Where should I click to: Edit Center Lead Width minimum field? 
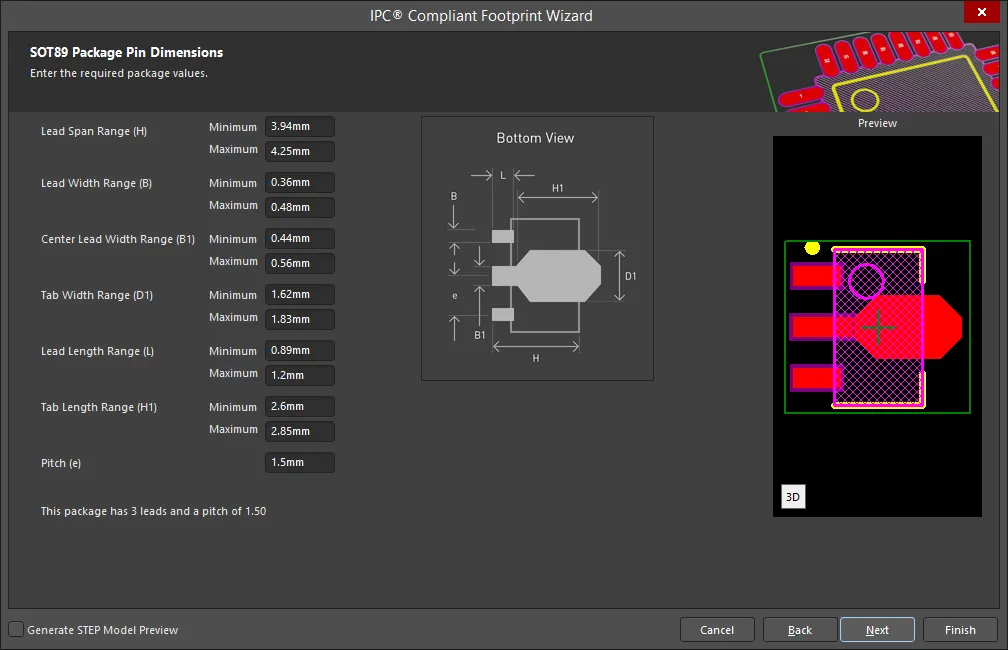click(x=300, y=238)
